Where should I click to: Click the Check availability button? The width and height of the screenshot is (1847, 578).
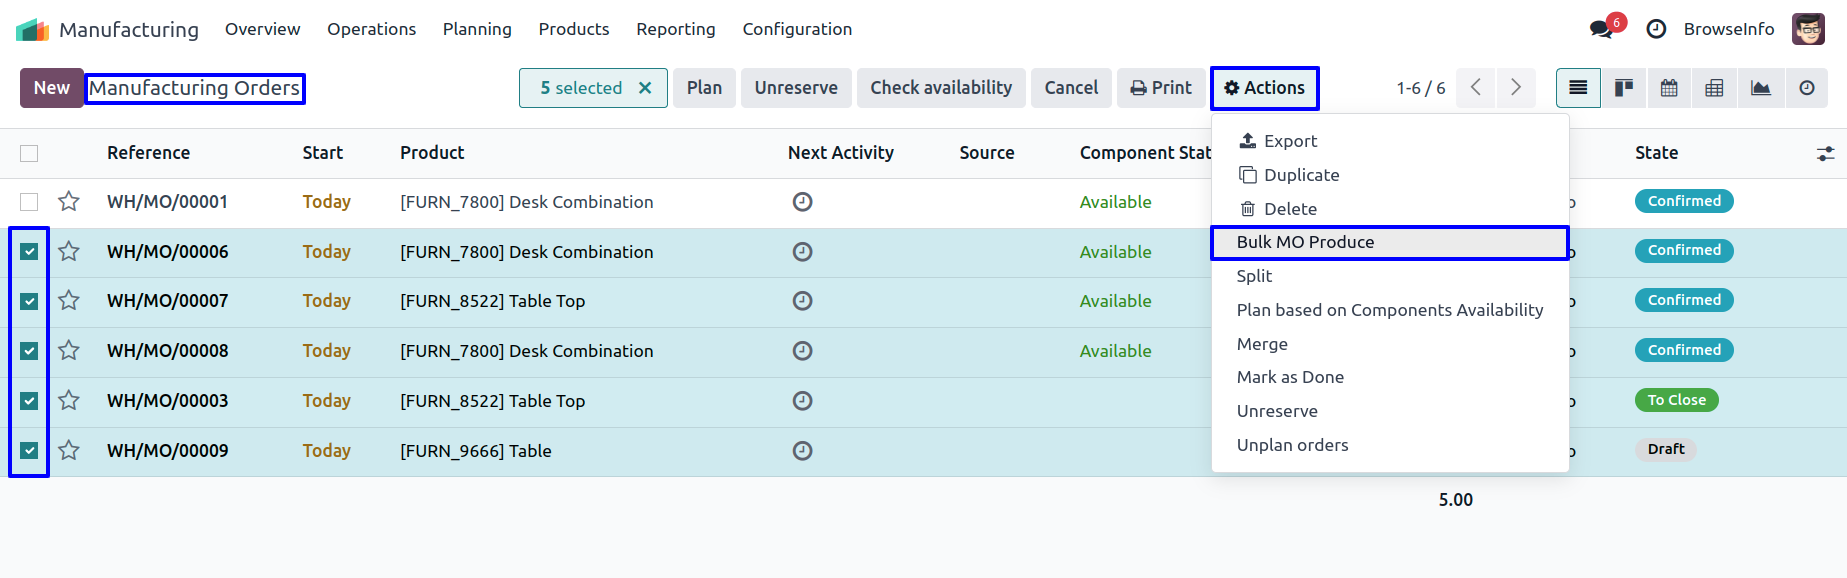tap(940, 88)
